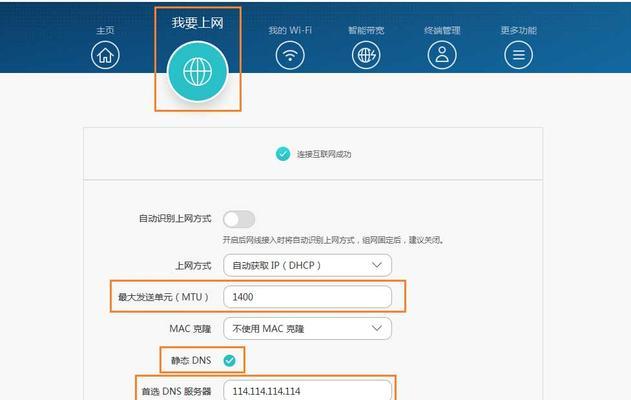This screenshot has height=400, width=631.
Task: Click the MAC 克隆 label text
Action: point(190,329)
